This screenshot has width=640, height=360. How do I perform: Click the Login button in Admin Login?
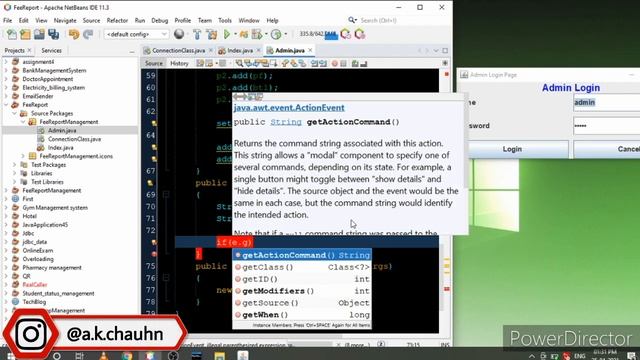[512, 149]
